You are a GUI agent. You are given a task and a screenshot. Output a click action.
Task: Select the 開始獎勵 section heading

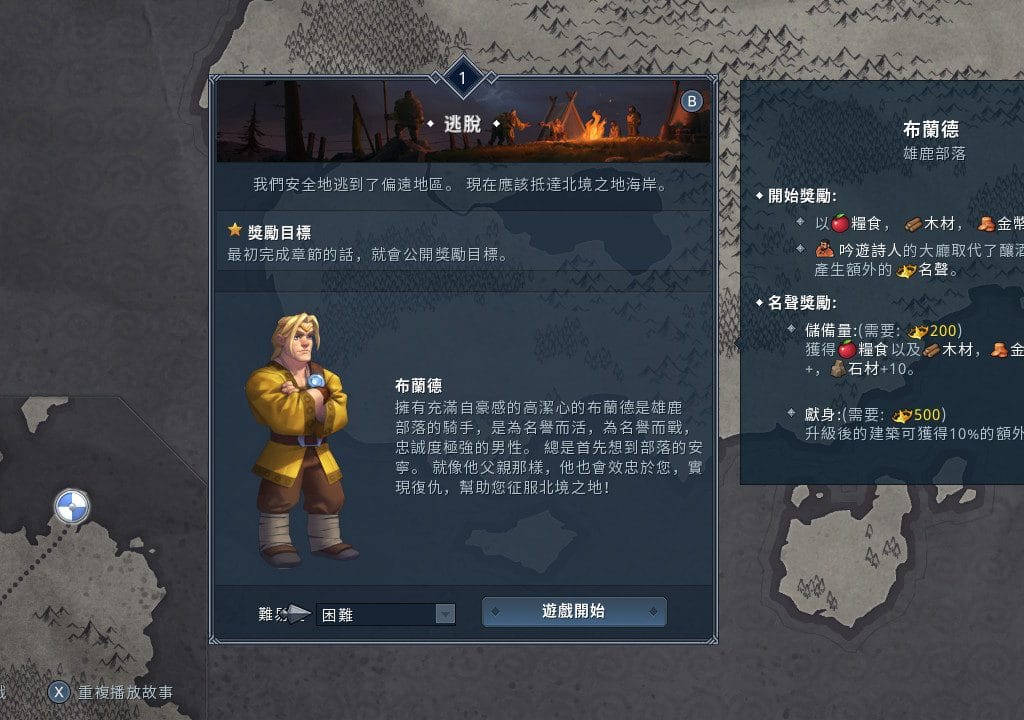(801, 195)
